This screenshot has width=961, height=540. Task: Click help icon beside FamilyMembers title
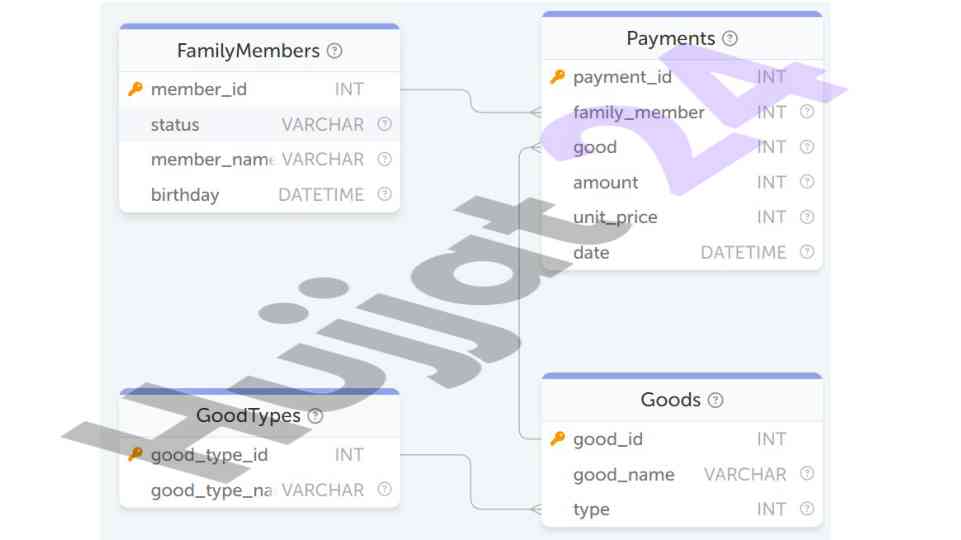click(x=334, y=51)
